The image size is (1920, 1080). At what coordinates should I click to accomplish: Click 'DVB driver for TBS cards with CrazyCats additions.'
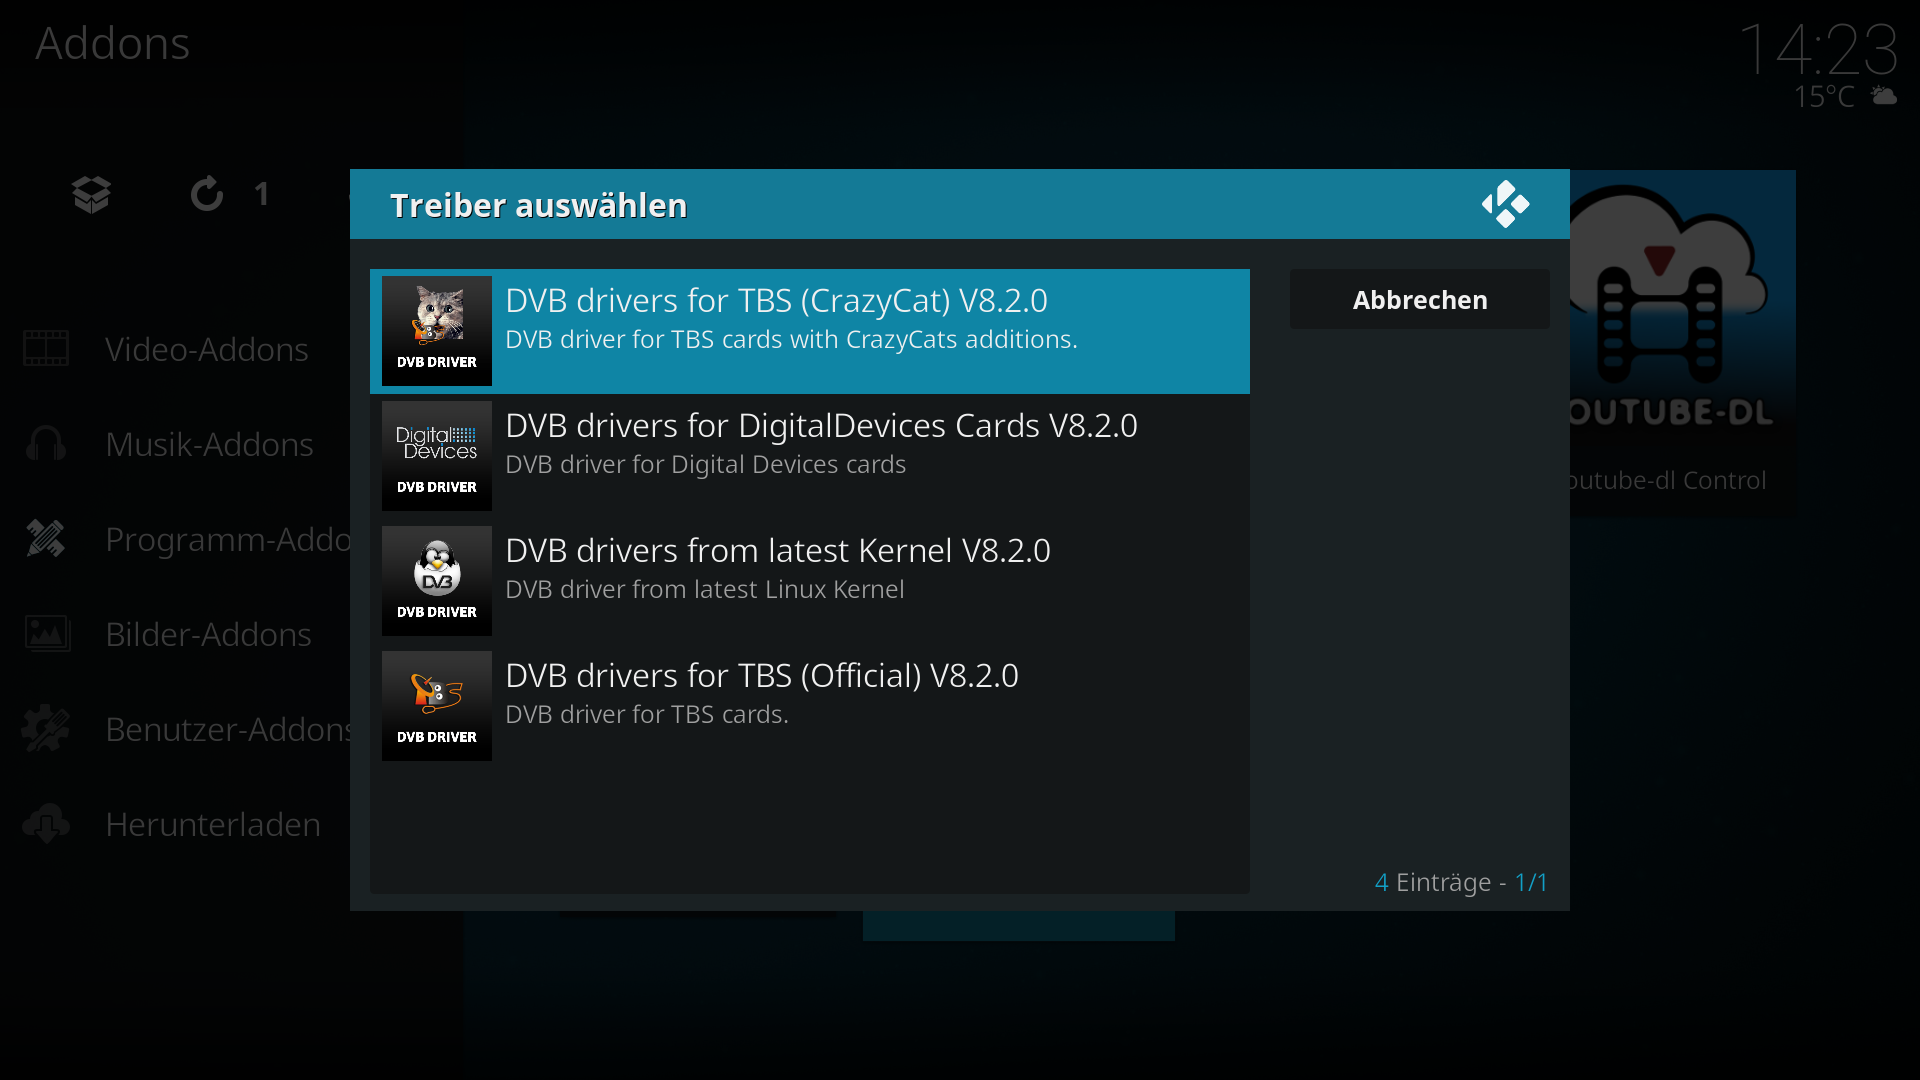click(x=791, y=339)
